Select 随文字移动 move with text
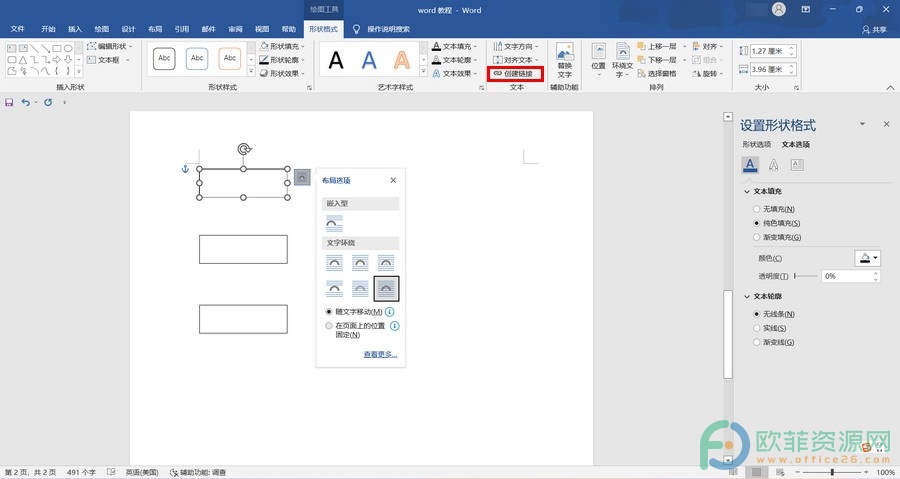Image resolution: width=900 pixels, height=479 pixels. point(354,311)
